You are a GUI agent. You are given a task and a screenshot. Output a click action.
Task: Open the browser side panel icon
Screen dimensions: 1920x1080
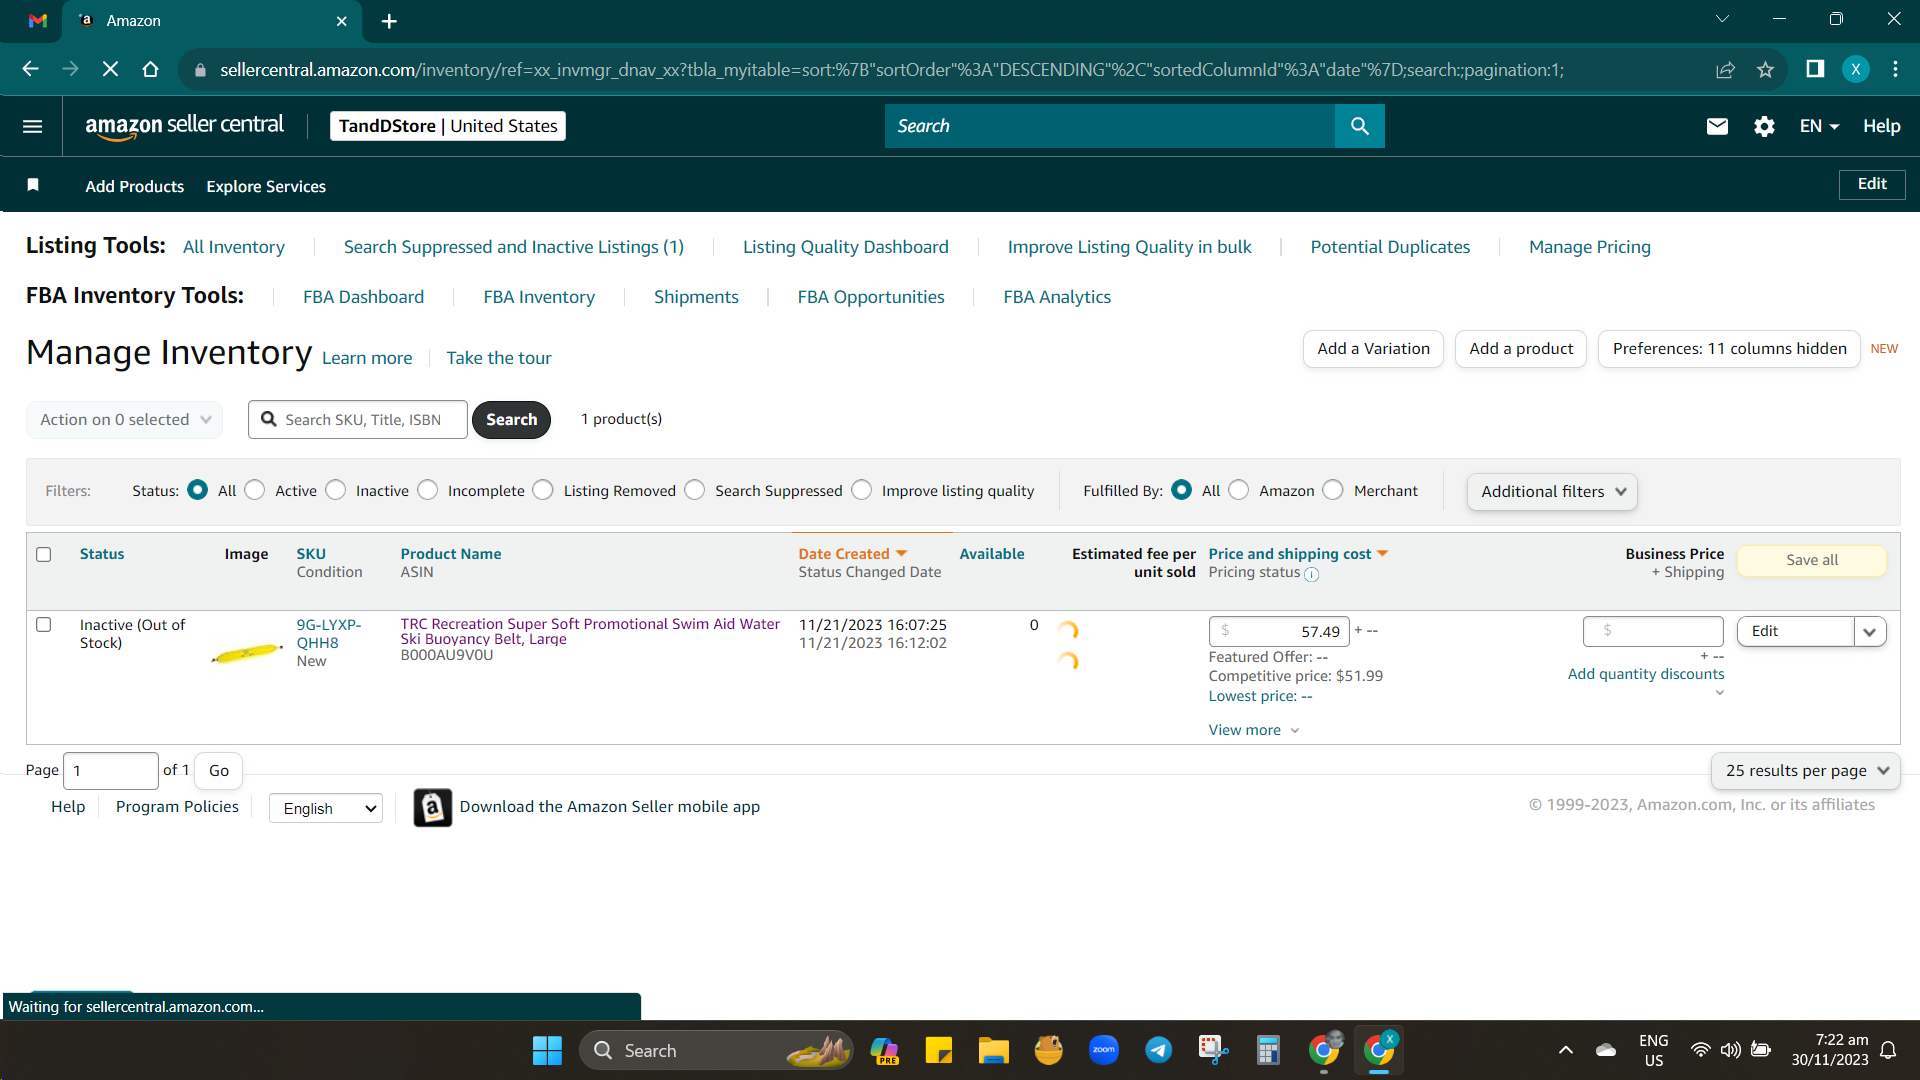point(1815,69)
